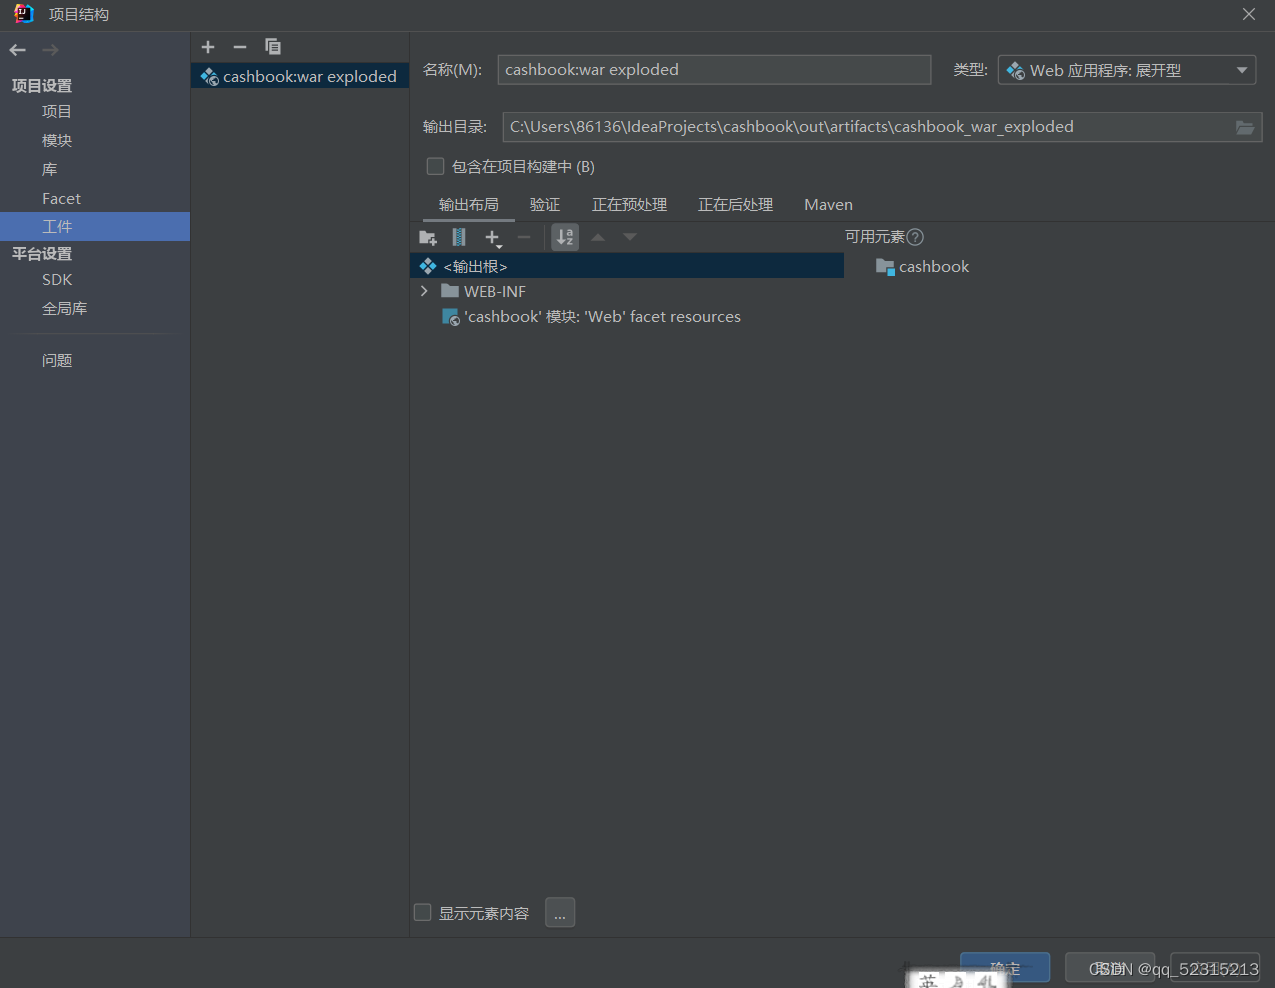Switch to the 验证 tab
This screenshot has width=1275, height=988.
(x=544, y=204)
